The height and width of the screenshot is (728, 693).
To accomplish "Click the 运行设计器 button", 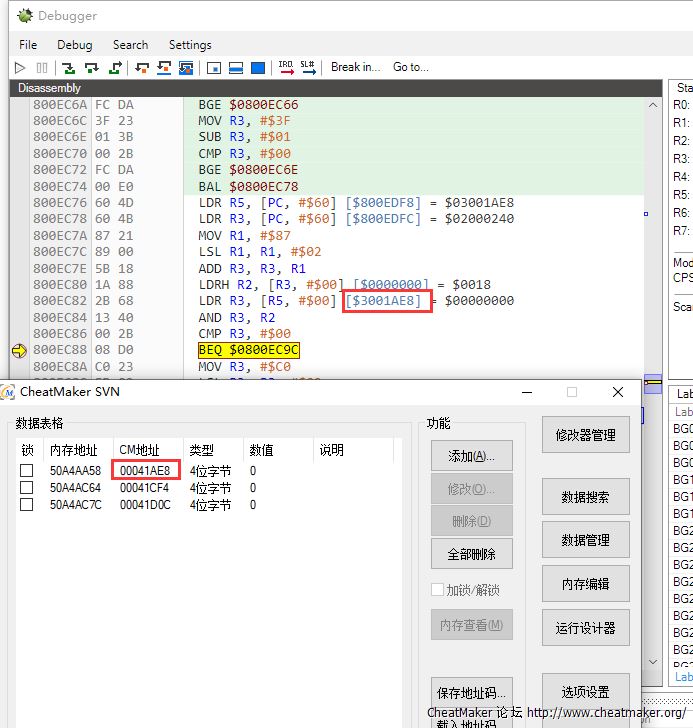I will (x=586, y=628).
